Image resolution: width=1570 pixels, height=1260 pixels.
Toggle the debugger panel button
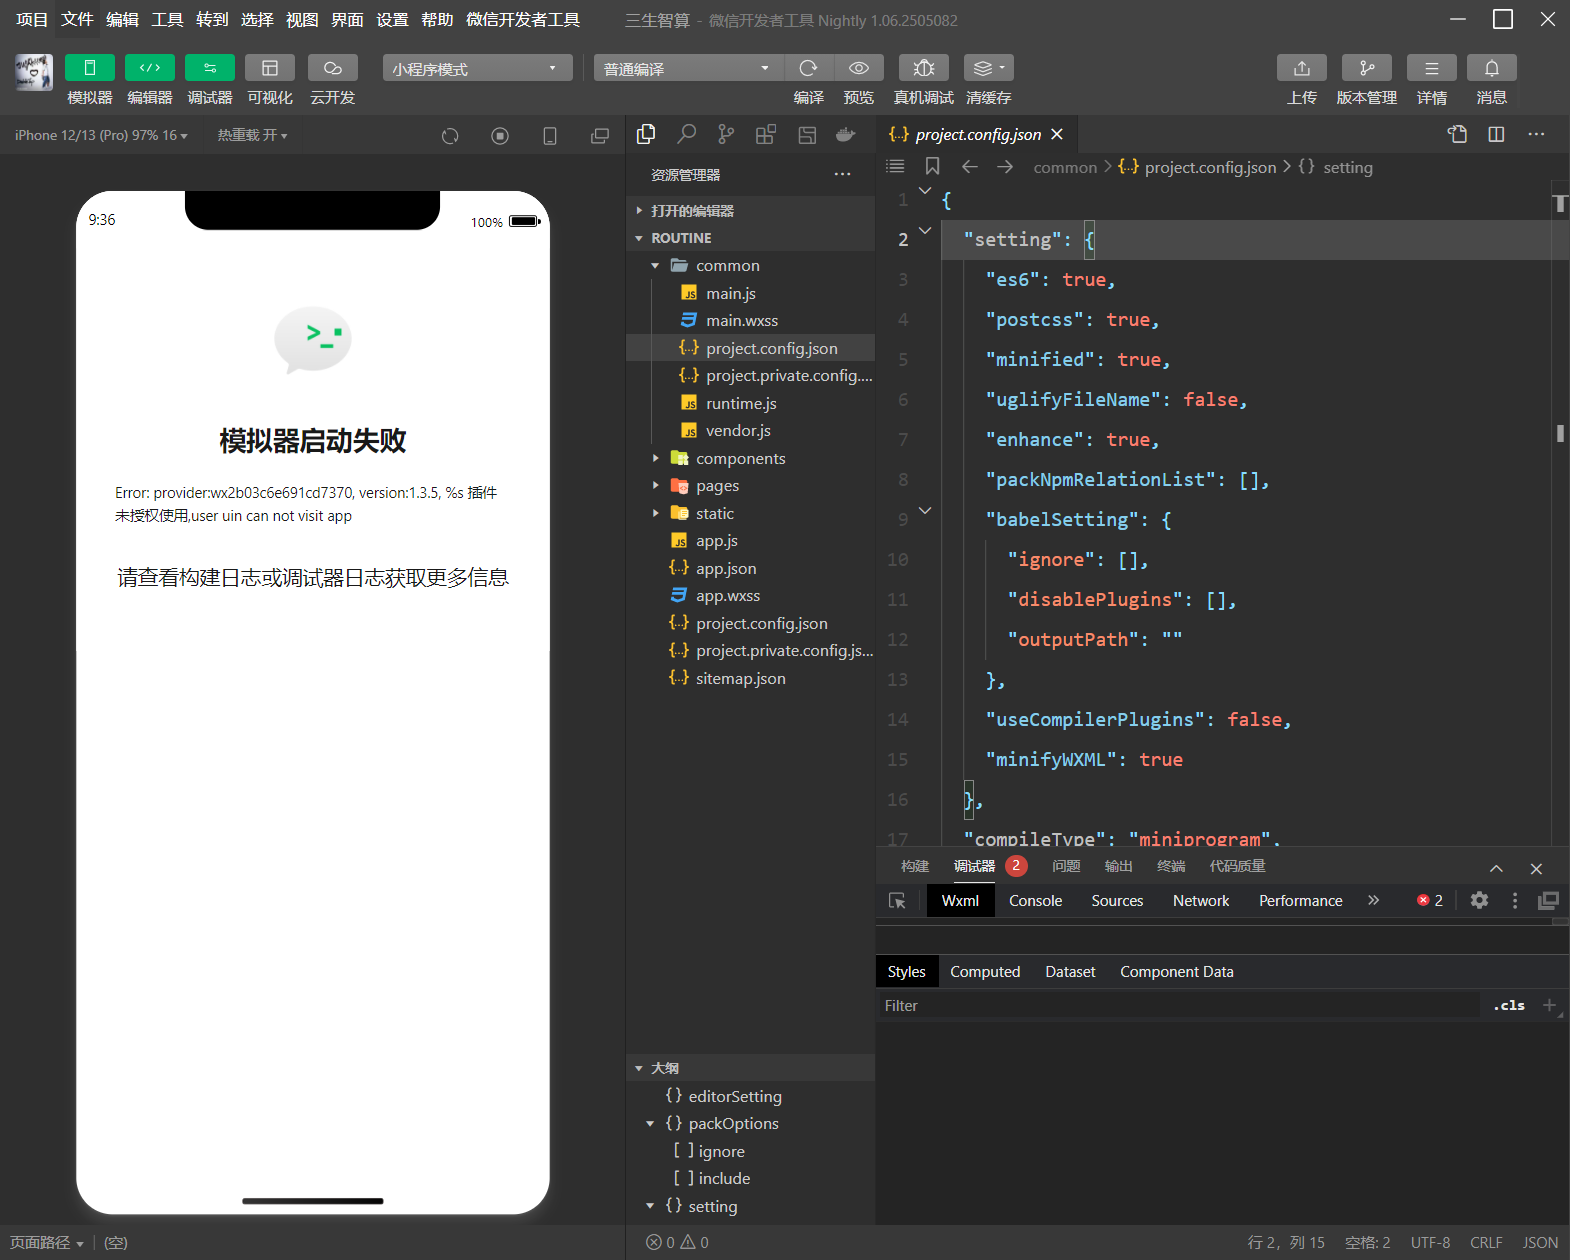(x=210, y=68)
